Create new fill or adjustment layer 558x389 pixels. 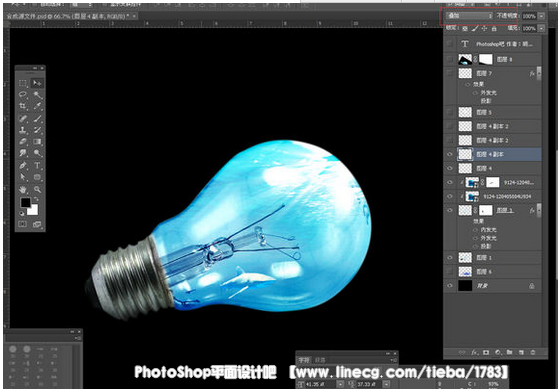[498, 352]
